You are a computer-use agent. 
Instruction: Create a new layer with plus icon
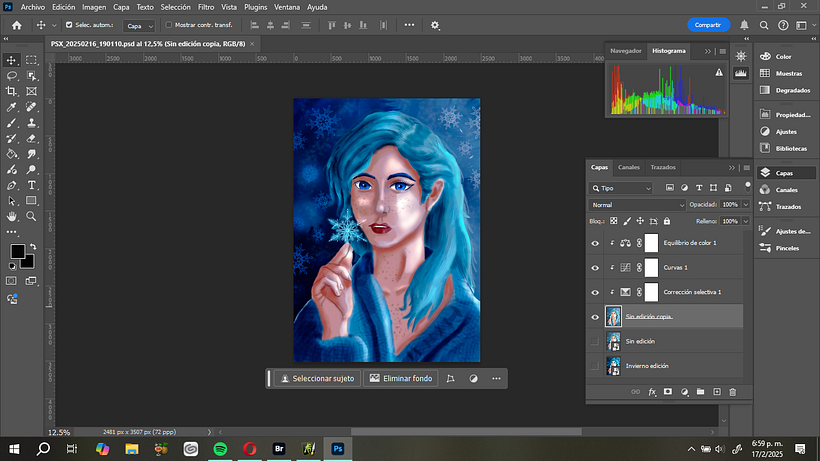(716, 392)
